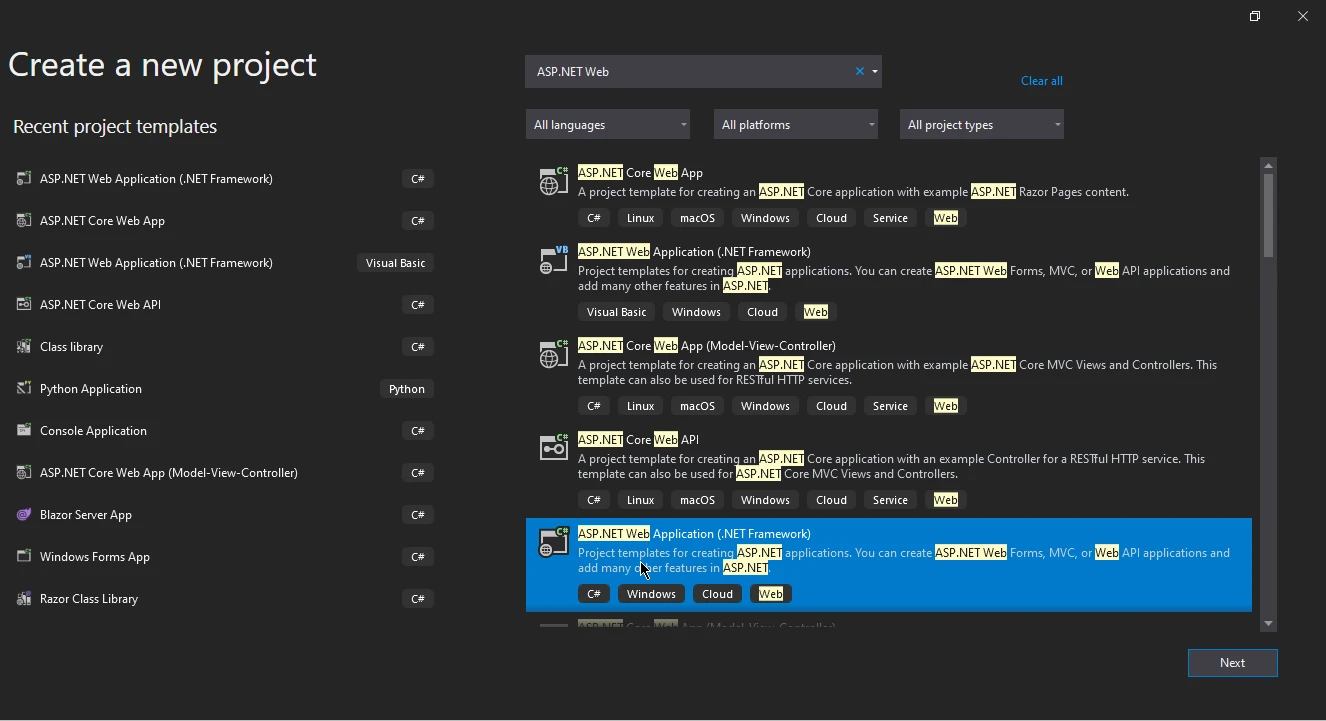Click the Visual Basic ASP.NET Web Application template icon
Viewport: 1326px width, 721px height.
pyautogui.click(x=553, y=260)
